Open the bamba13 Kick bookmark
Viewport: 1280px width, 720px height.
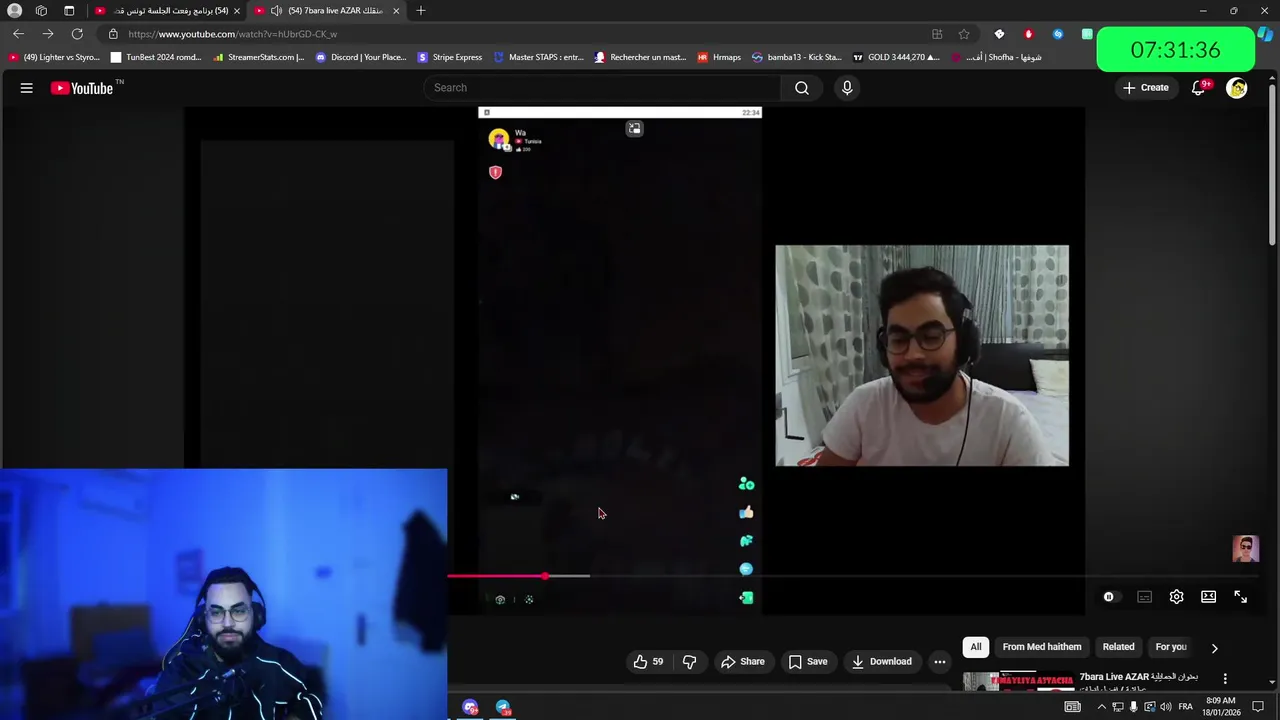pyautogui.click(x=797, y=57)
